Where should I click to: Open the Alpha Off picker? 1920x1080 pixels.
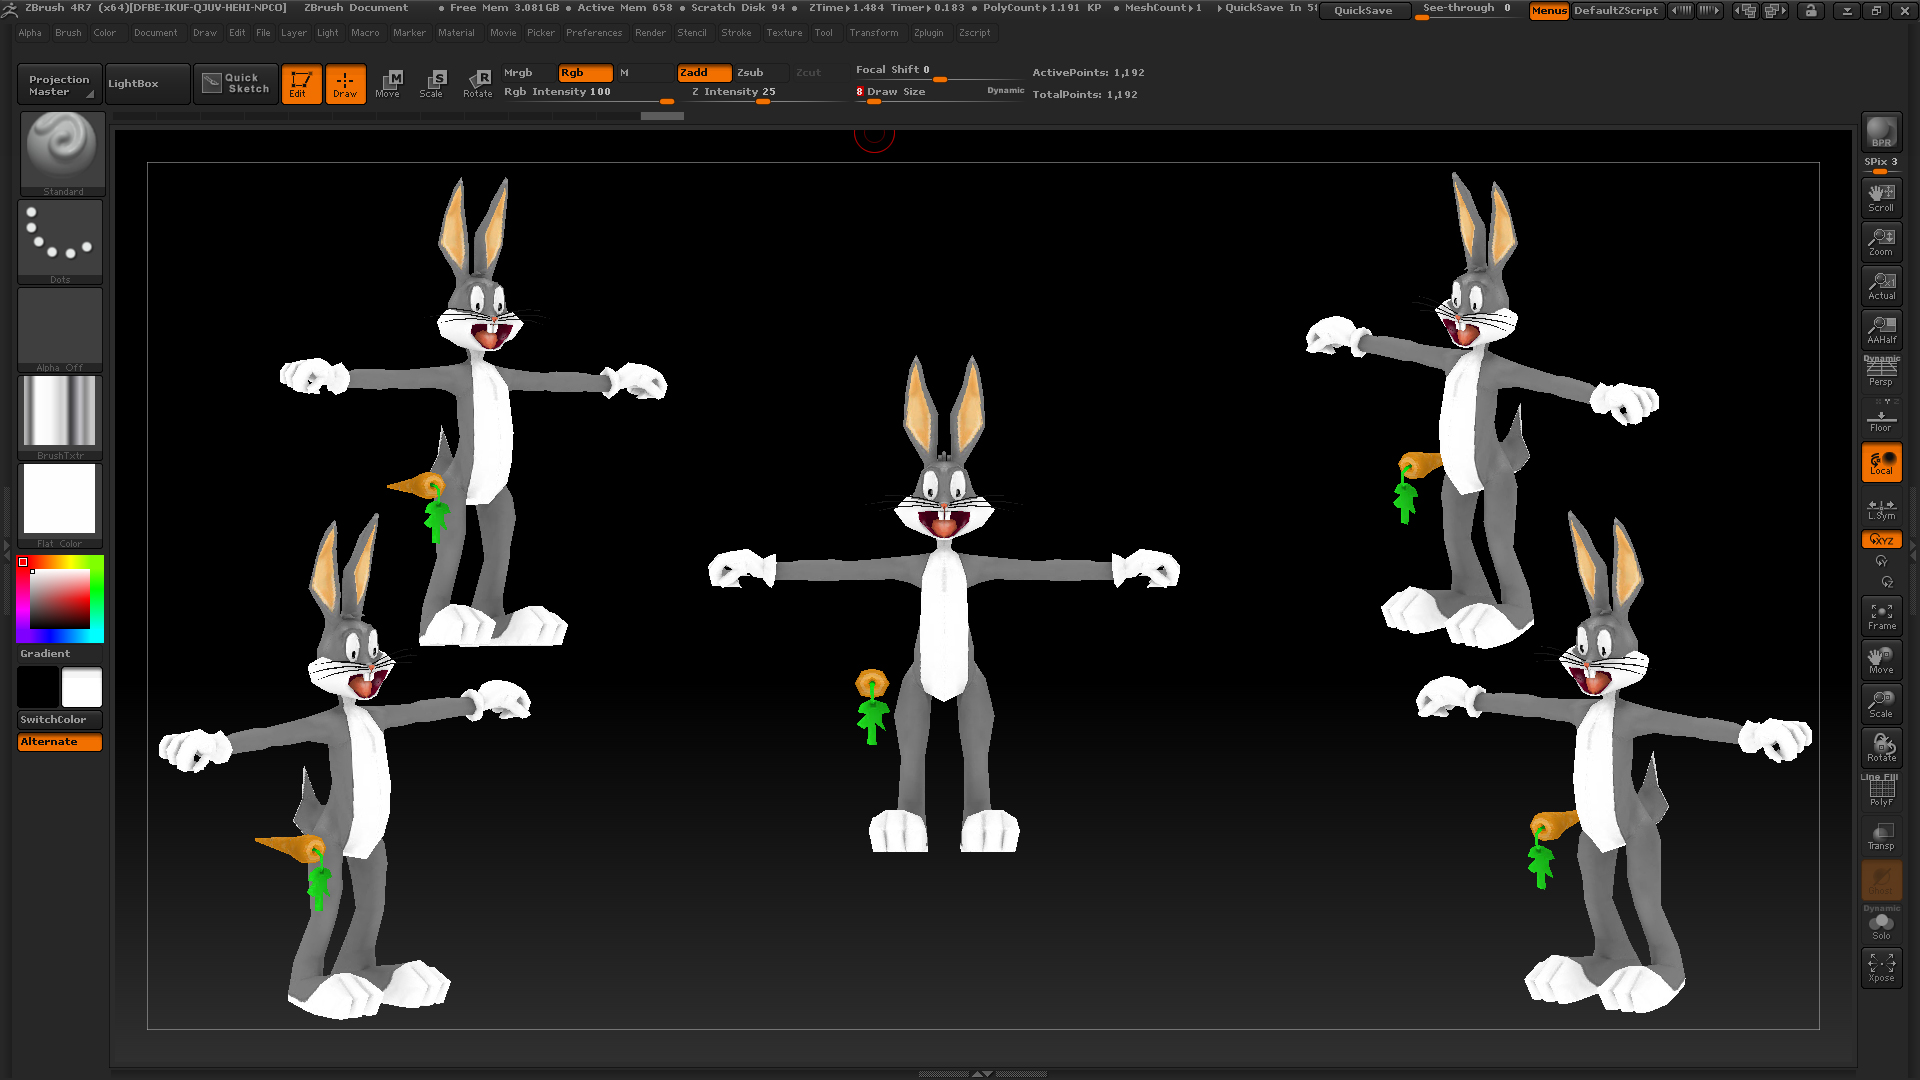click(60, 330)
